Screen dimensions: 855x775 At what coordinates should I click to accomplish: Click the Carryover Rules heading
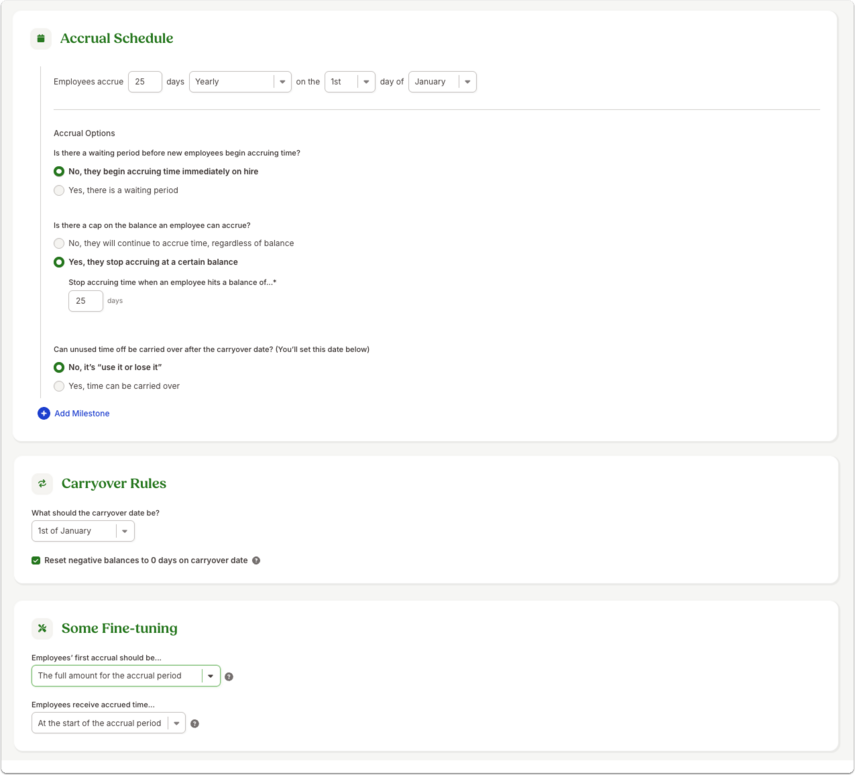pos(114,484)
